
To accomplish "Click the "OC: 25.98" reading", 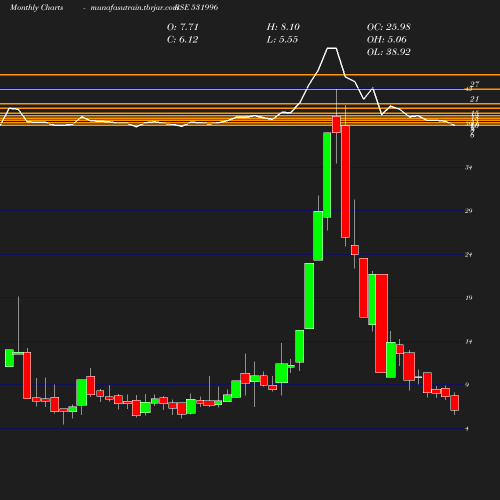I will (x=389, y=27).
